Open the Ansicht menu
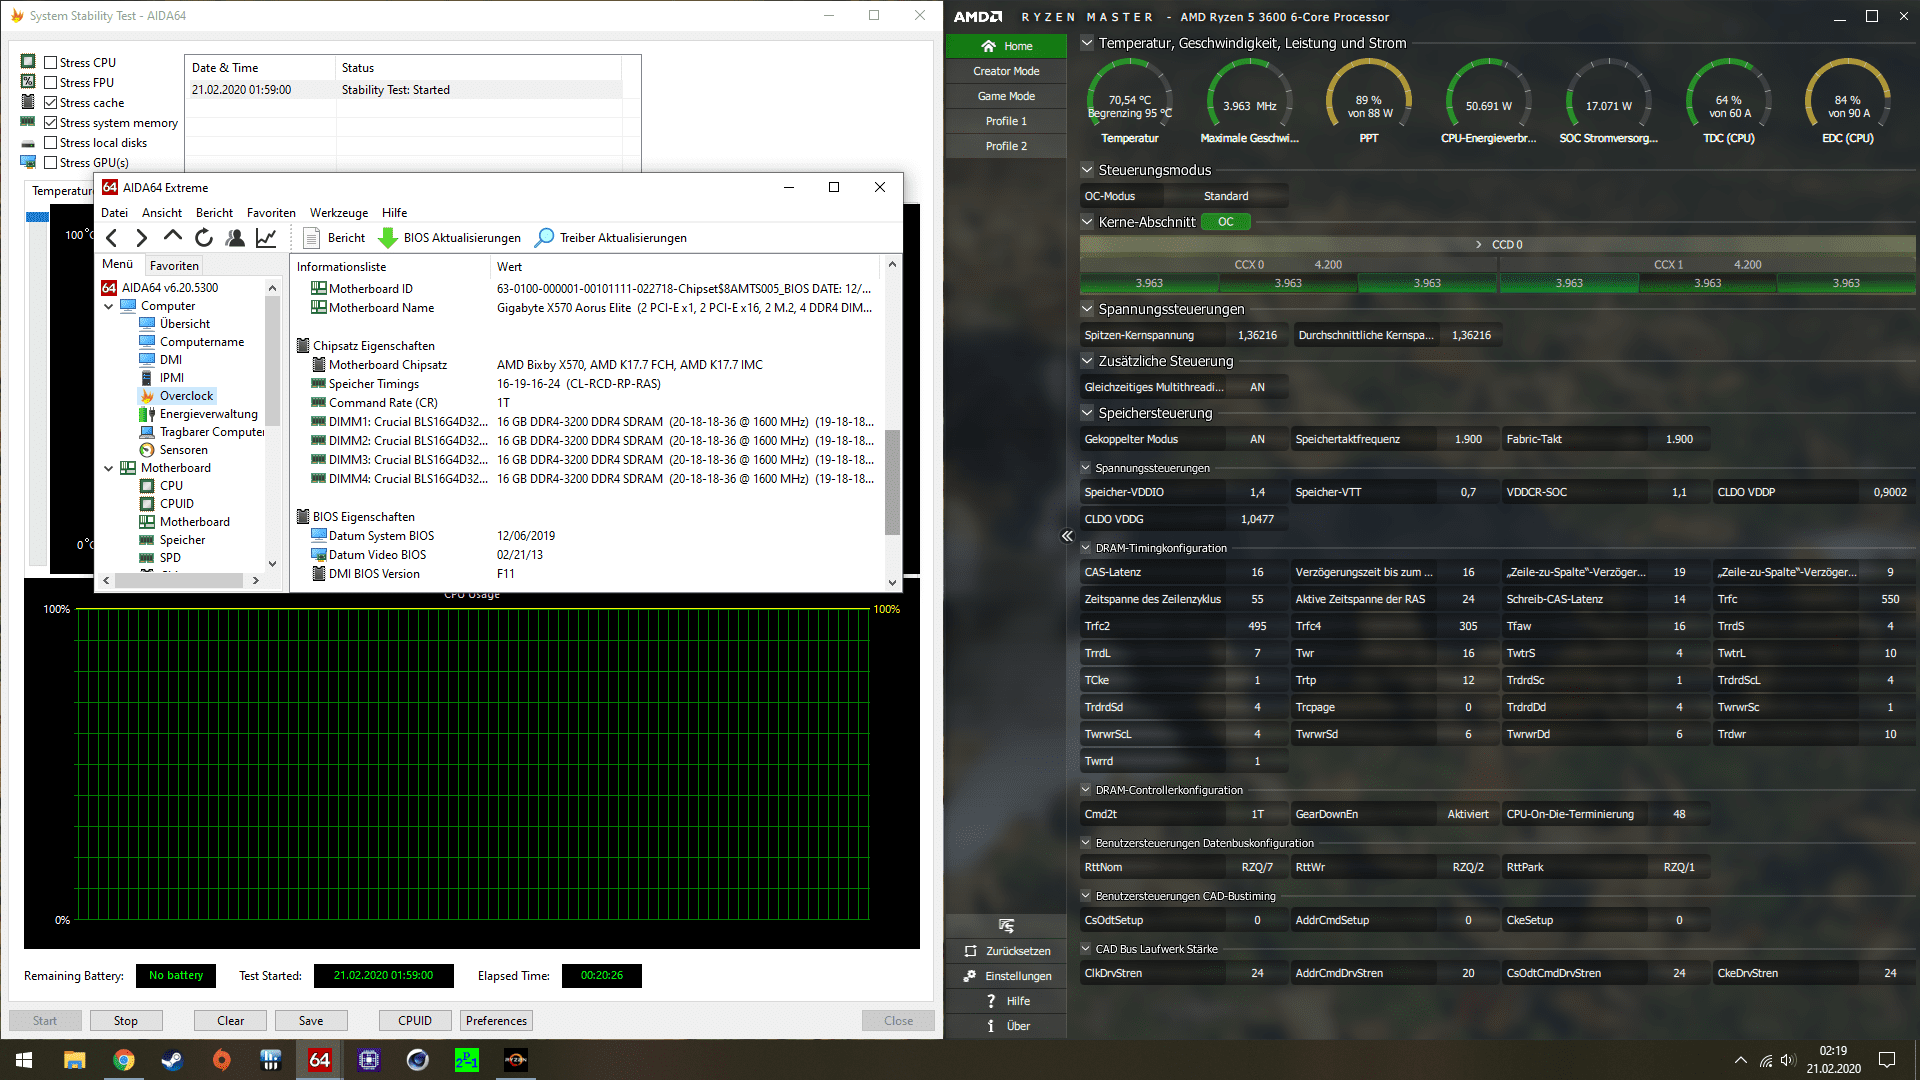Viewport: 1920px width, 1080px height. point(162,213)
